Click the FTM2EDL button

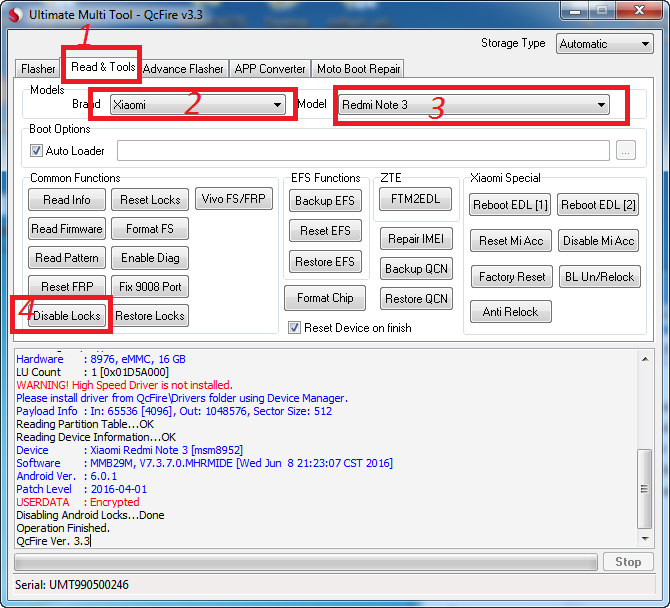click(x=415, y=199)
